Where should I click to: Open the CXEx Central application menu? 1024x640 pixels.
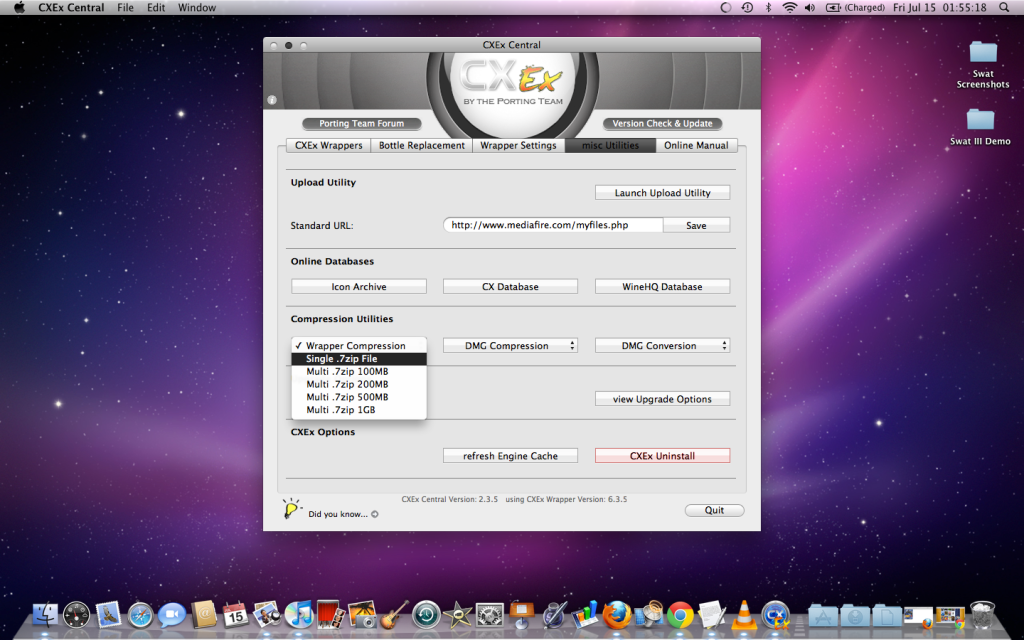(71, 8)
